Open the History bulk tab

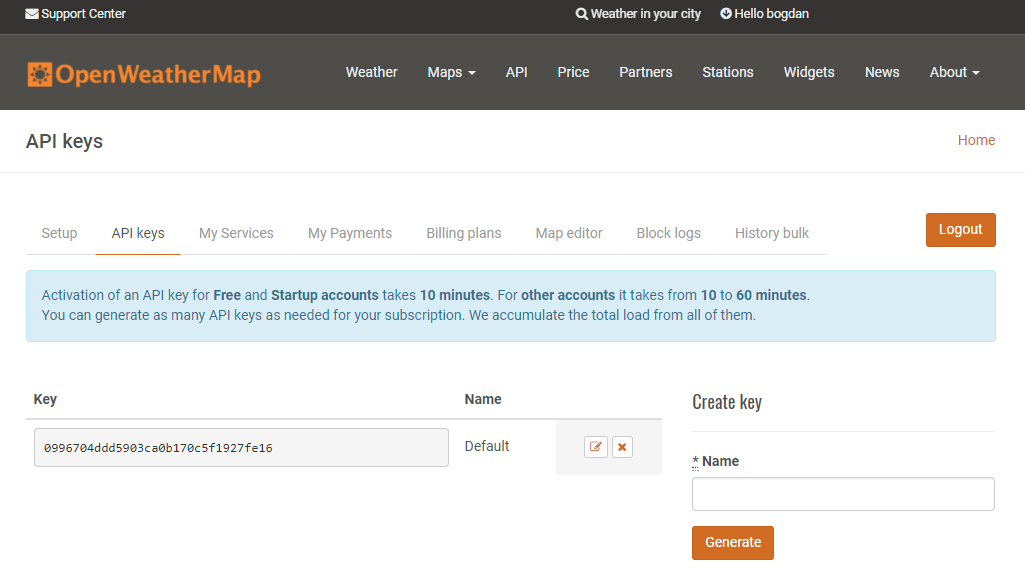pos(771,233)
